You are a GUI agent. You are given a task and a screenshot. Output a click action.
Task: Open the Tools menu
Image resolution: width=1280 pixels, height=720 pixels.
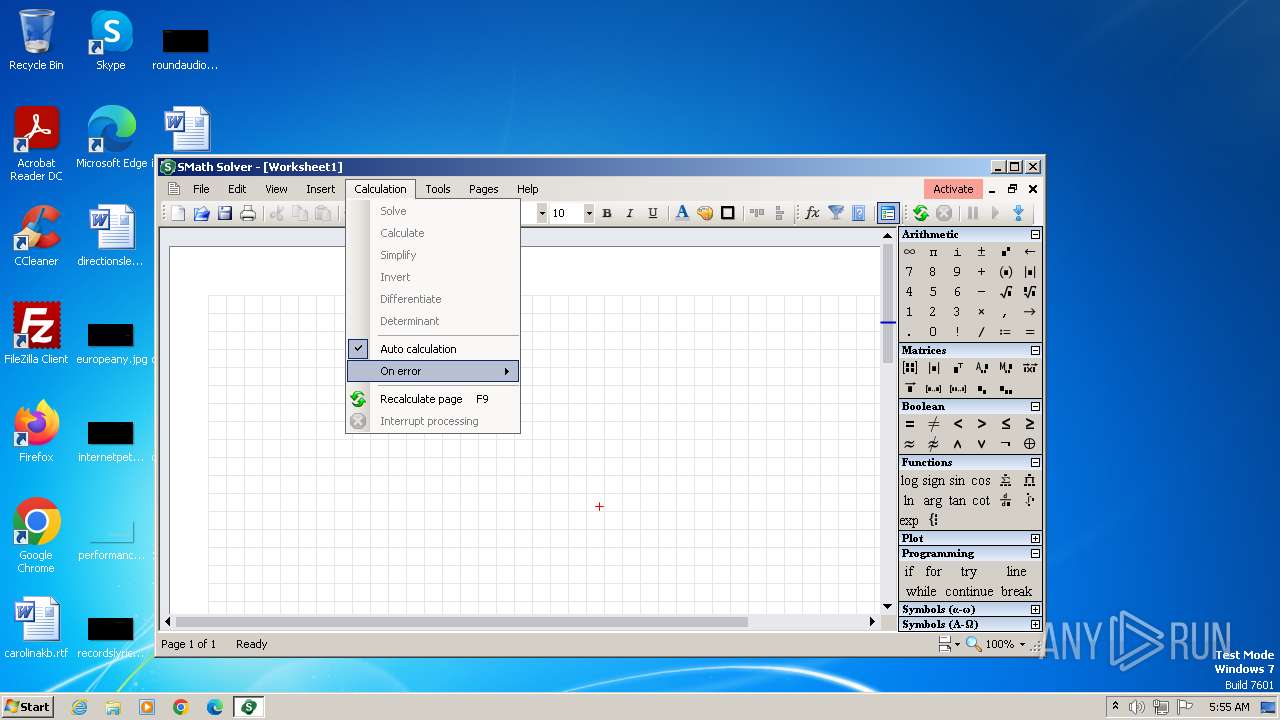point(438,189)
